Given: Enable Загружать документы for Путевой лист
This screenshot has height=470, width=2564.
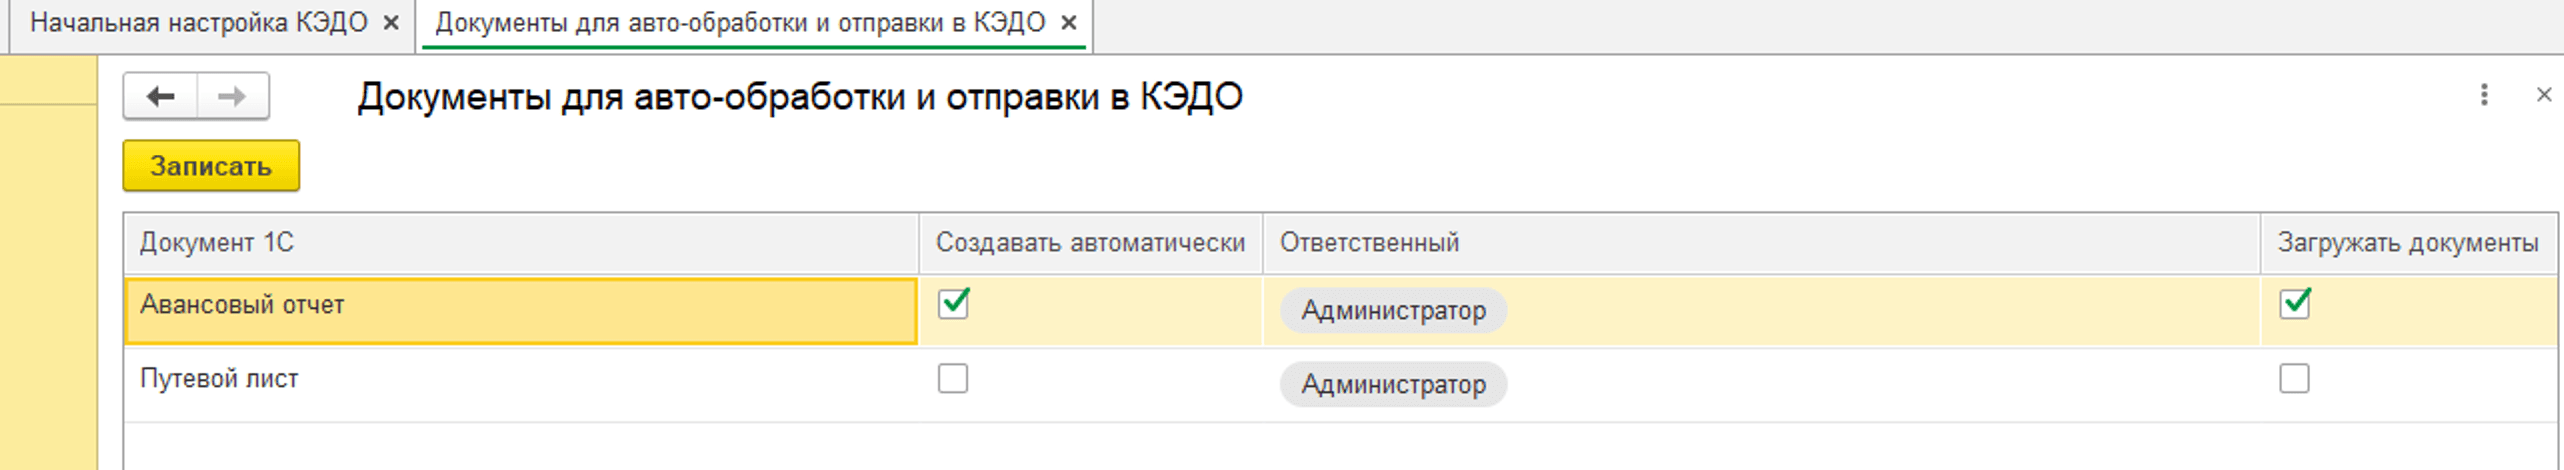Looking at the screenshot, I should pyautogui.click(x=2295, y=378).
